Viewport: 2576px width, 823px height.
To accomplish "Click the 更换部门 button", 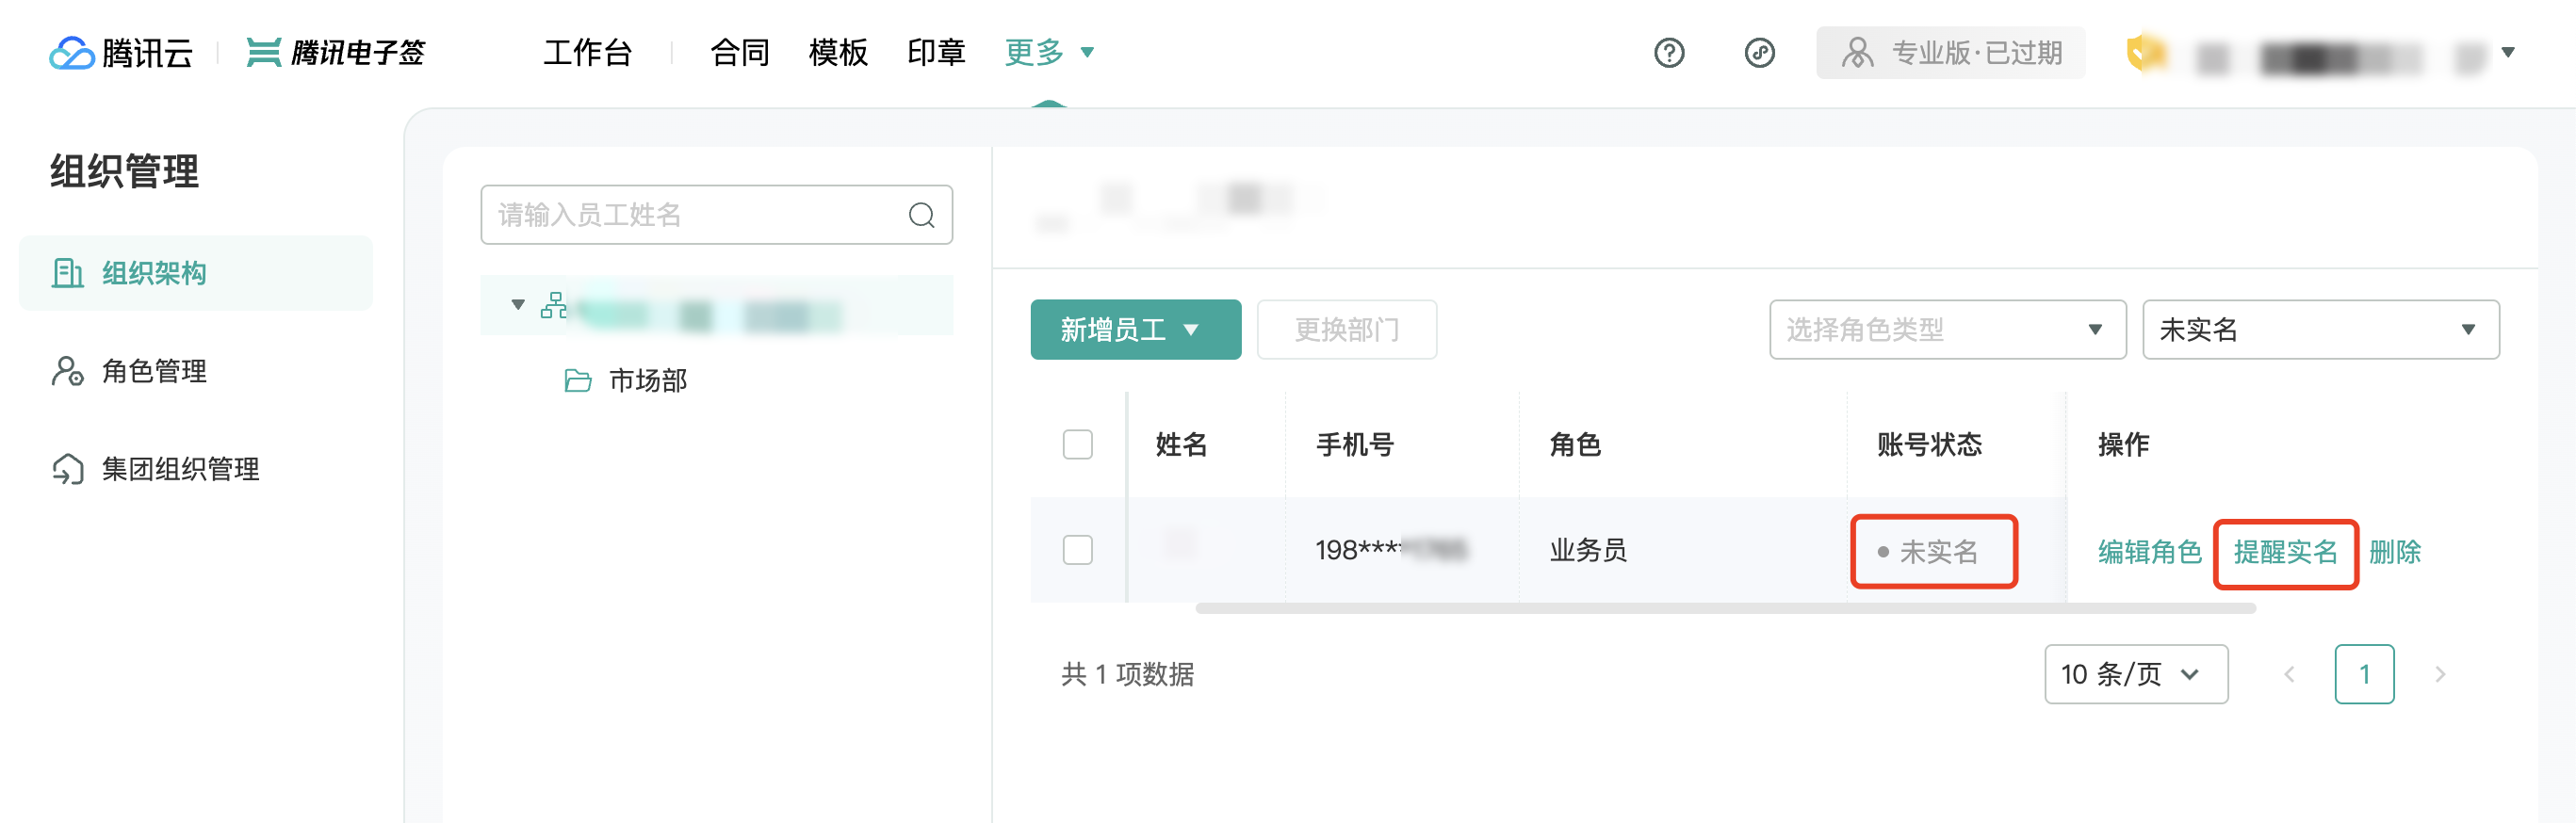I will pyautogui.click(x=1346, y=330).
